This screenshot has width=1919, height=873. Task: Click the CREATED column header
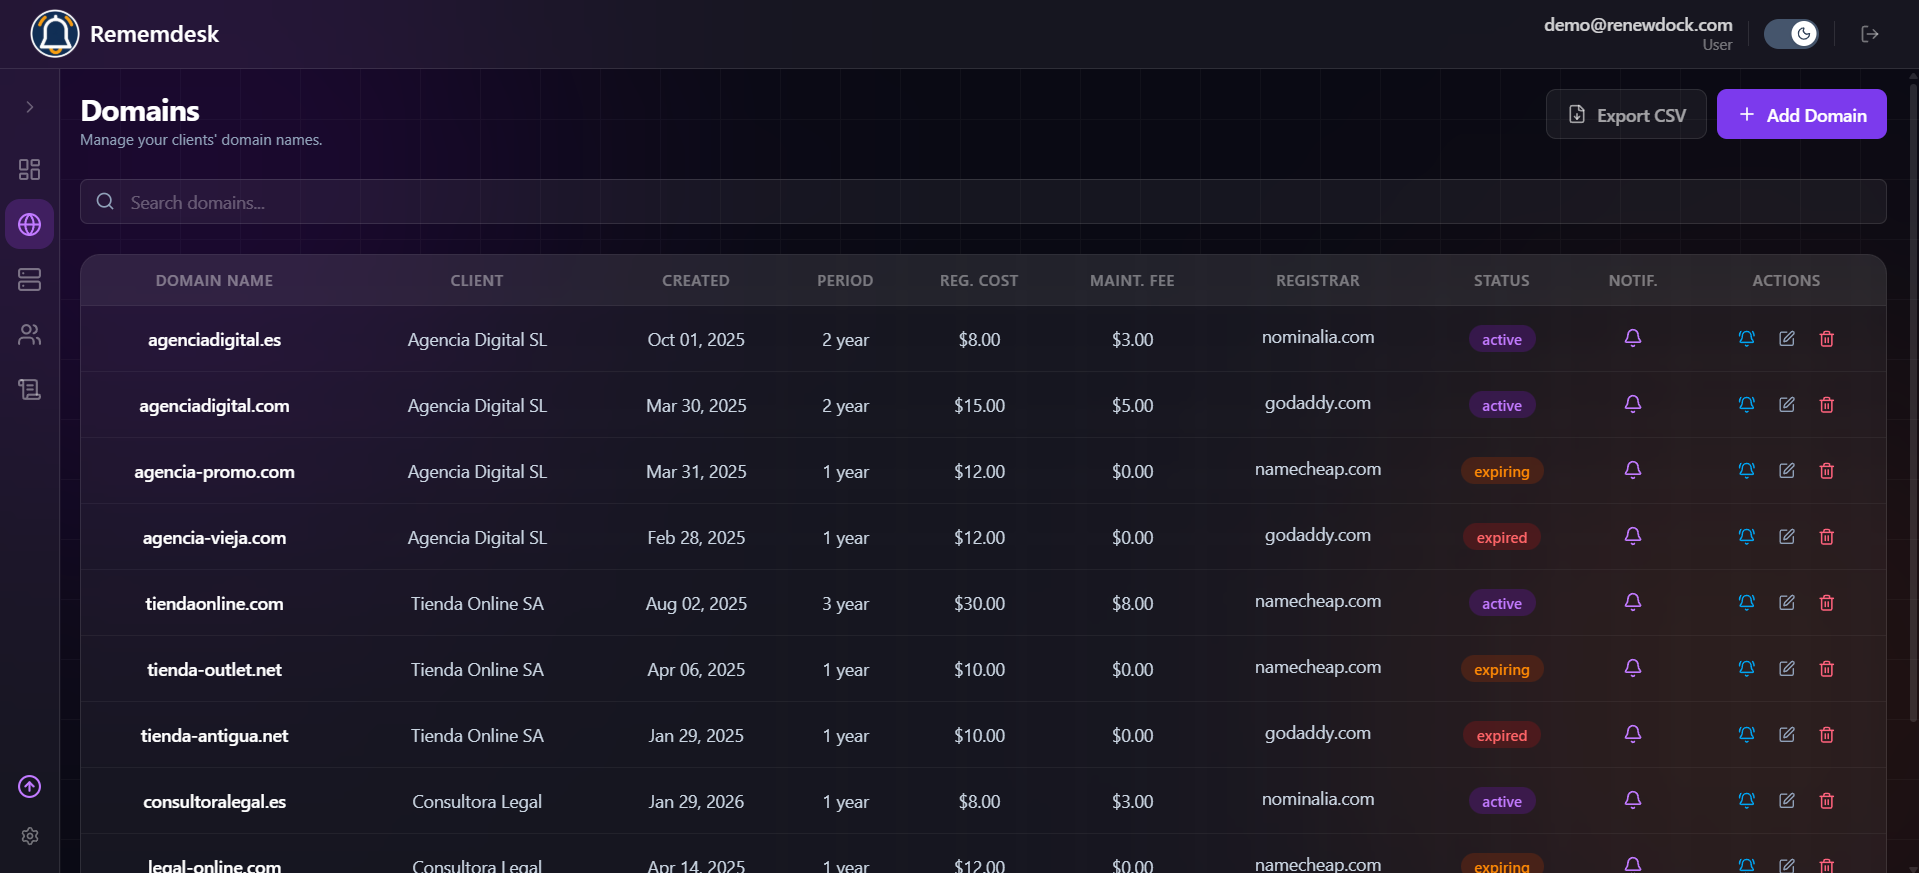point(696,281)
